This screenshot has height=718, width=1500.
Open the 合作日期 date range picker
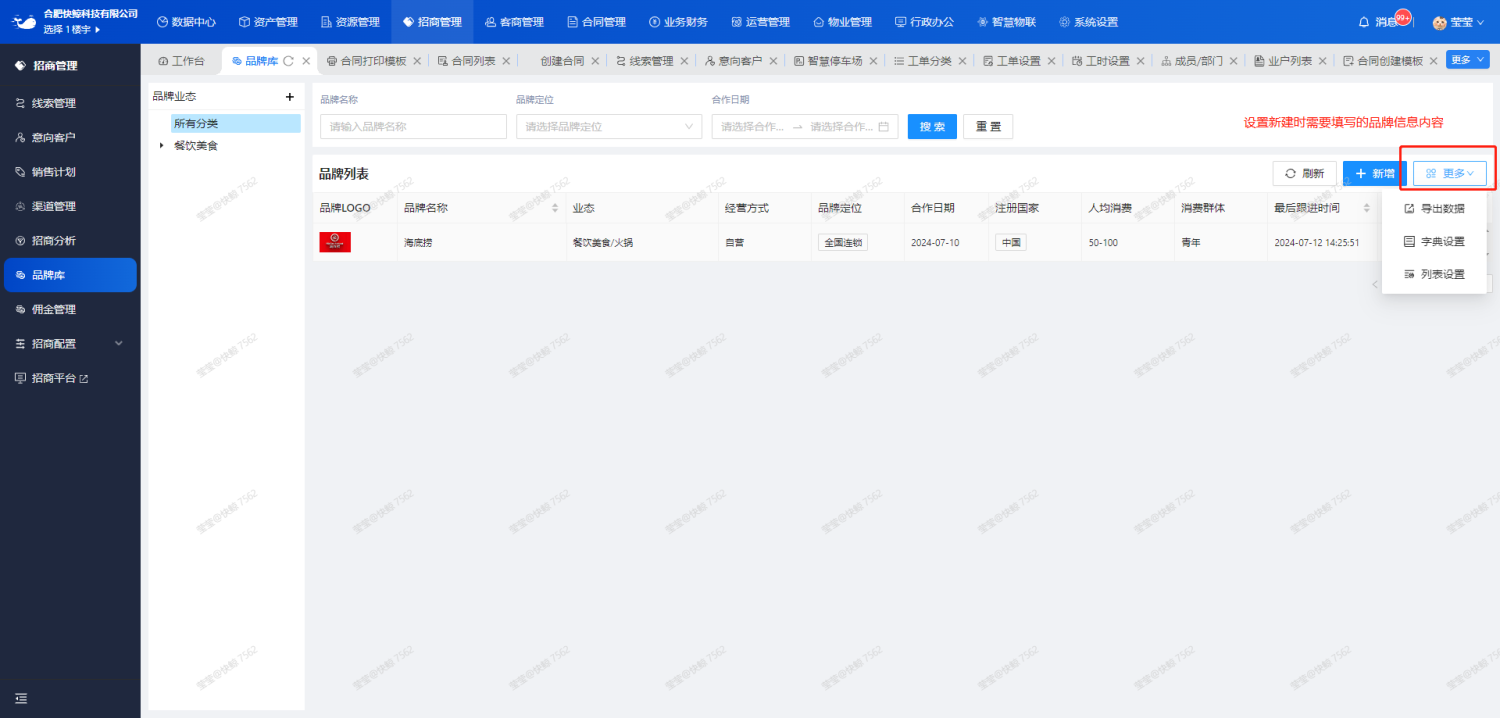(x=805, y=126)
